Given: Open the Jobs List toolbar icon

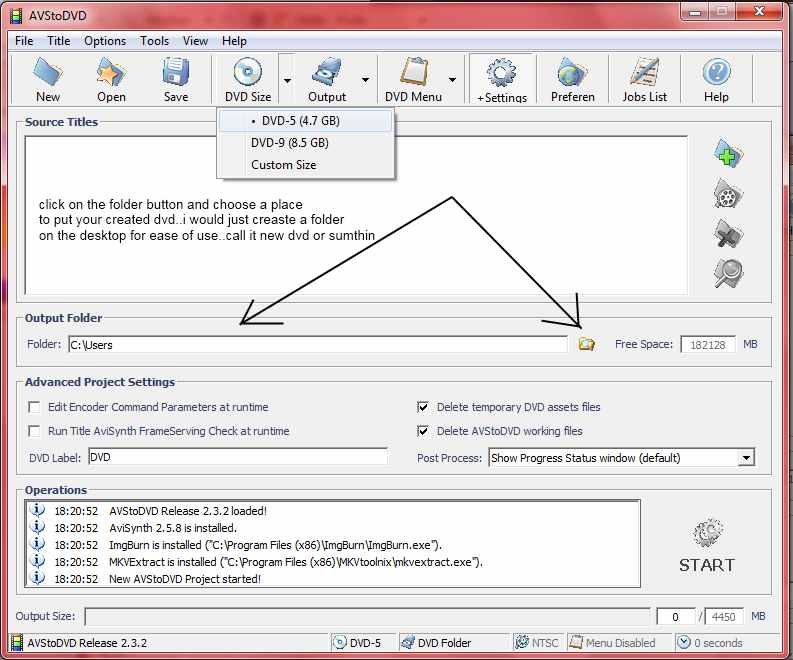Looking at the screenshot, I should point(644,80).
